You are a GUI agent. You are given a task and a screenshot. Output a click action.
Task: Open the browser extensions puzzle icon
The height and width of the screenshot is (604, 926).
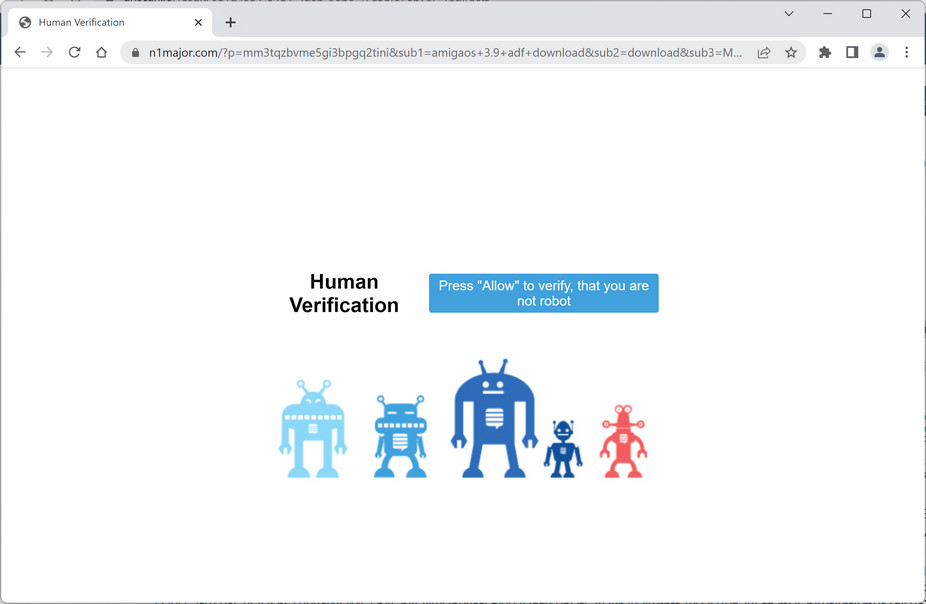[824, 52]
